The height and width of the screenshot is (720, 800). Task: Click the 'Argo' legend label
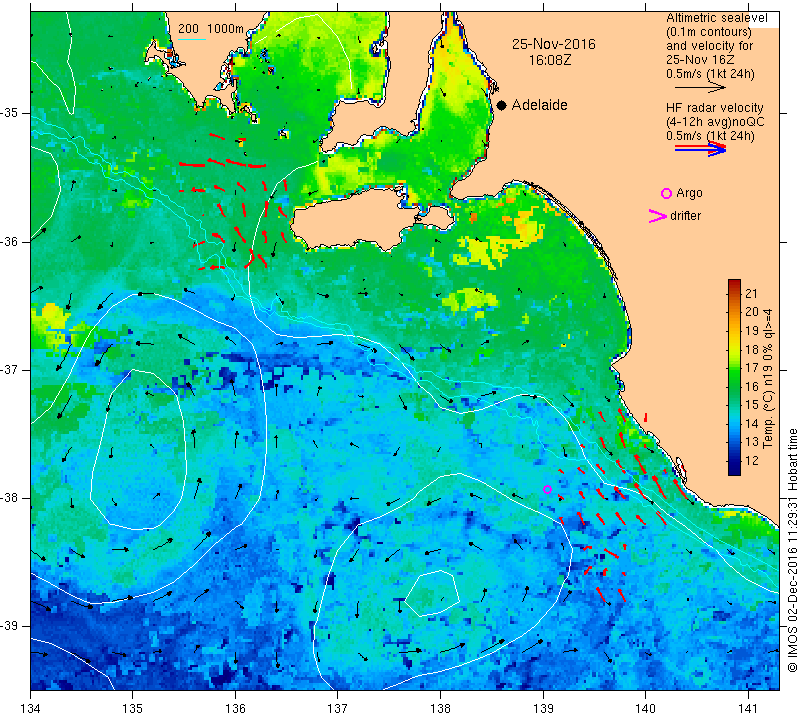click(689, 193)
